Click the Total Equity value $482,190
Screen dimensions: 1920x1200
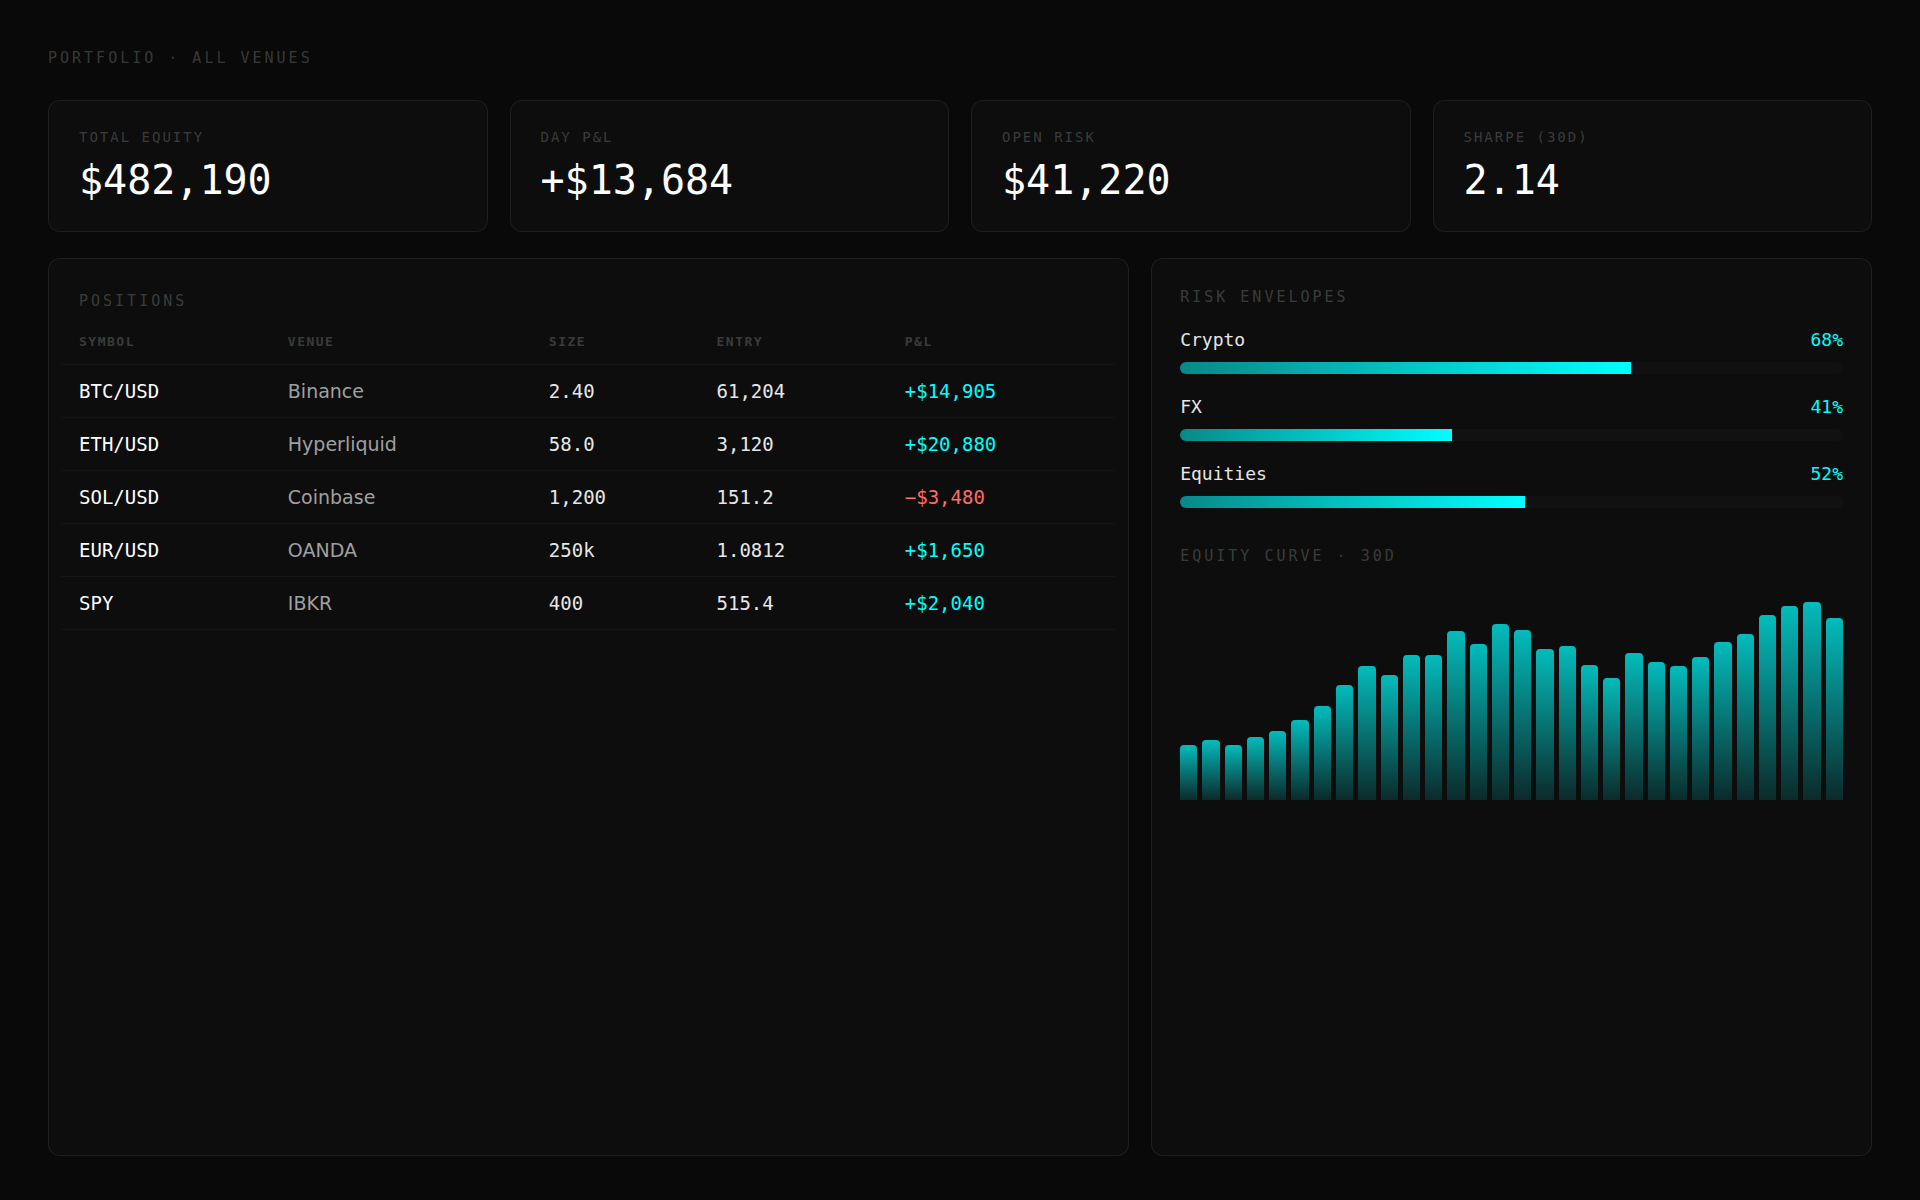point(175,181)
